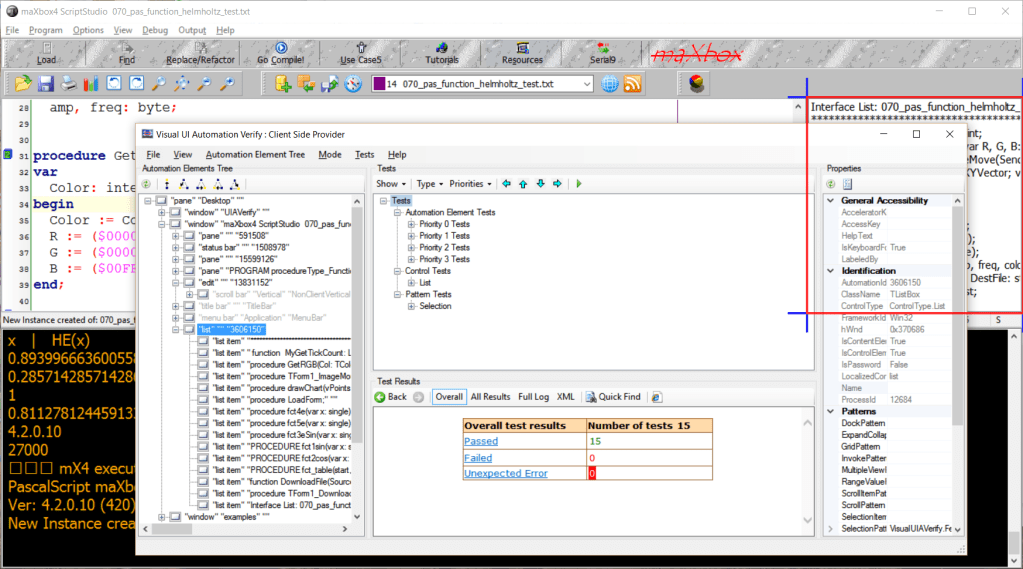The height and width of the screenshot is (569, 1023).
Task: Click the Go Compile! toolbar button
Action: coord(281,52)
